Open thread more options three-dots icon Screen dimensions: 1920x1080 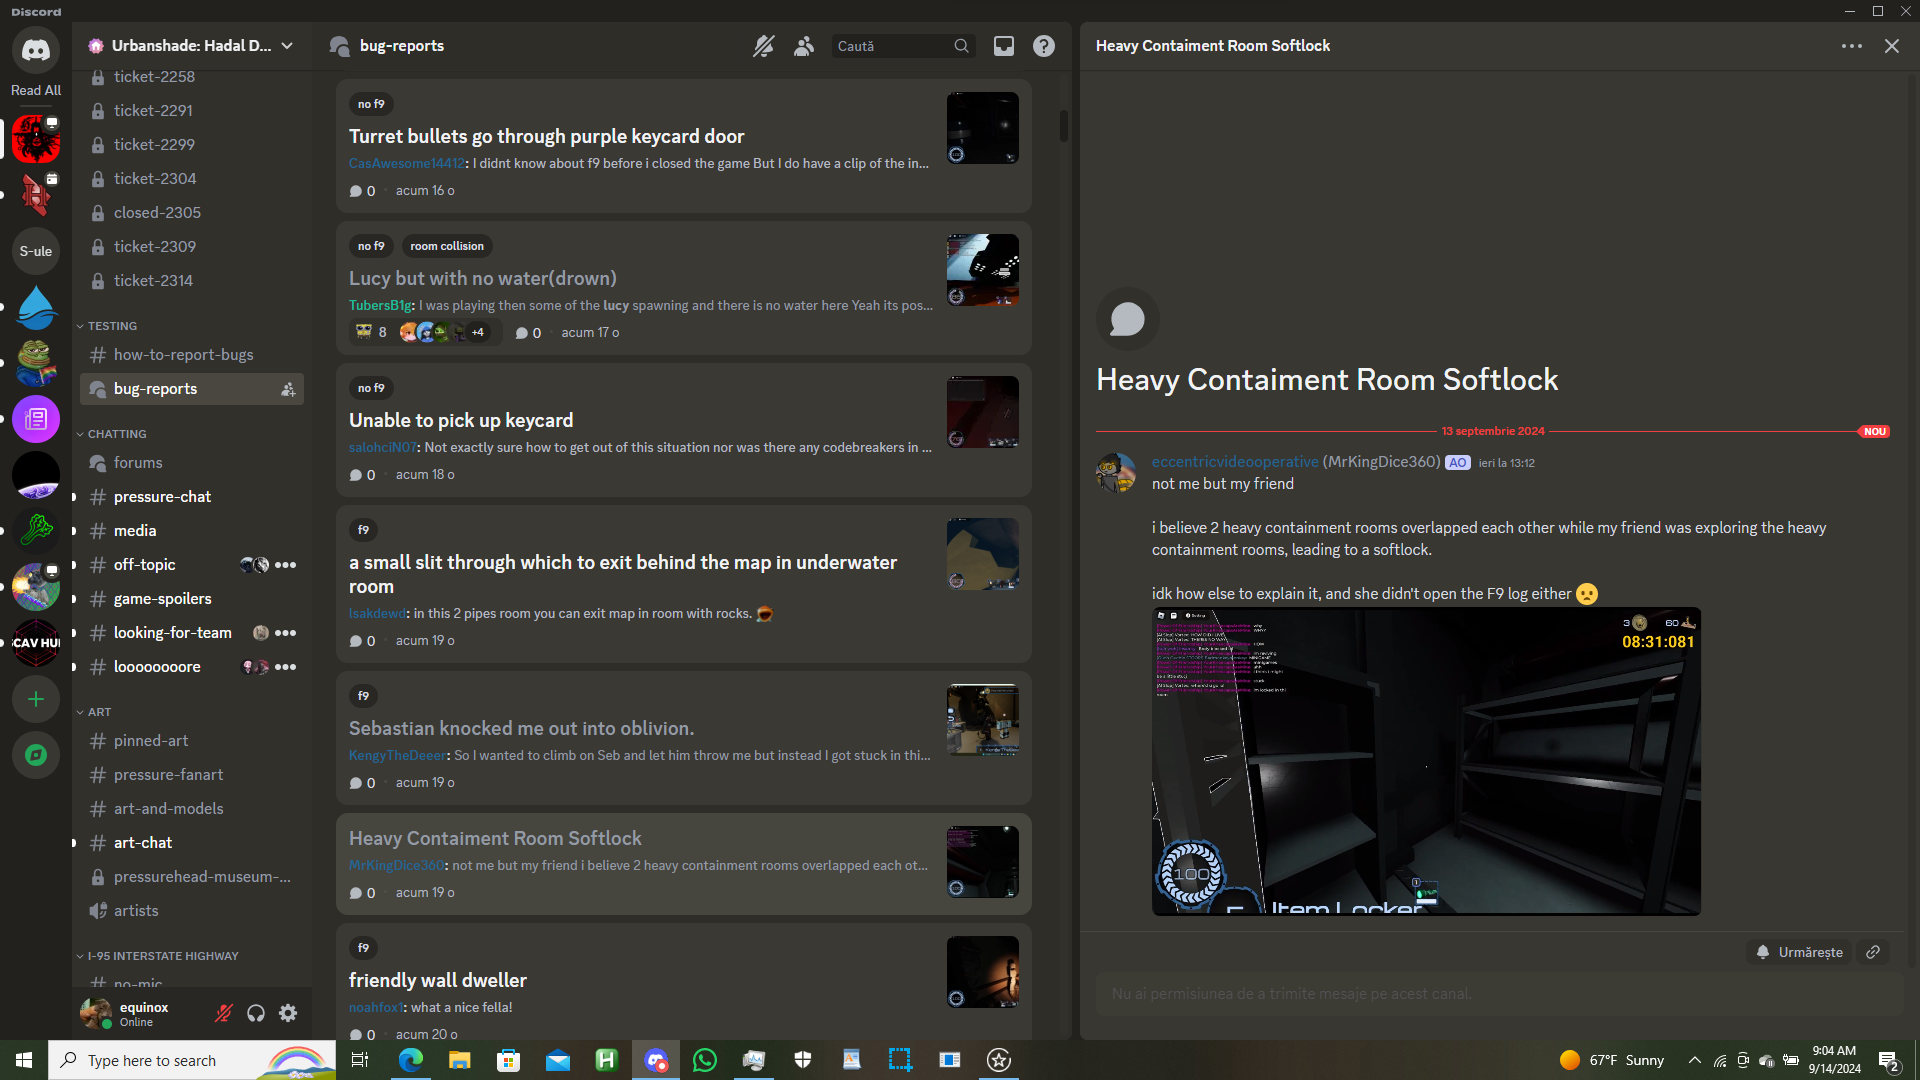click(1851, 46)
